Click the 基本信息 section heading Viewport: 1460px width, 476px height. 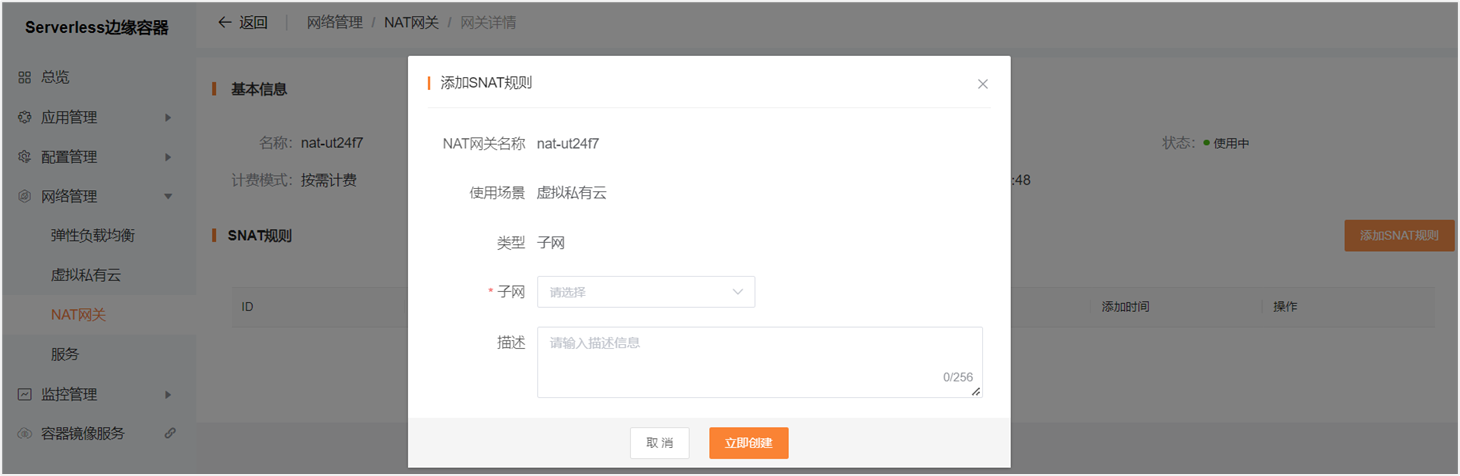pos(259,89)
